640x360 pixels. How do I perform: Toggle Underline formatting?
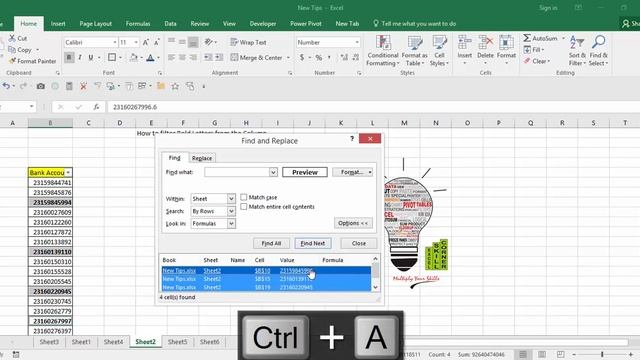click(x=91, y=58)
